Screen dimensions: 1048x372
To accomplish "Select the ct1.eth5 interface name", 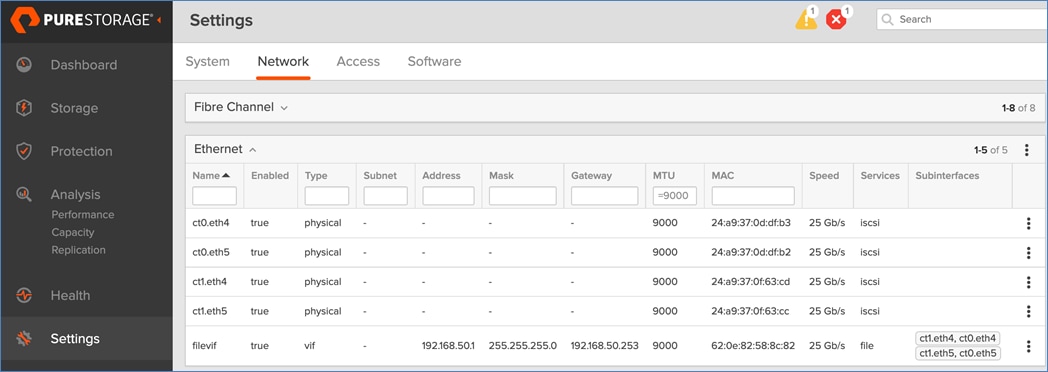I will point(210,311).
